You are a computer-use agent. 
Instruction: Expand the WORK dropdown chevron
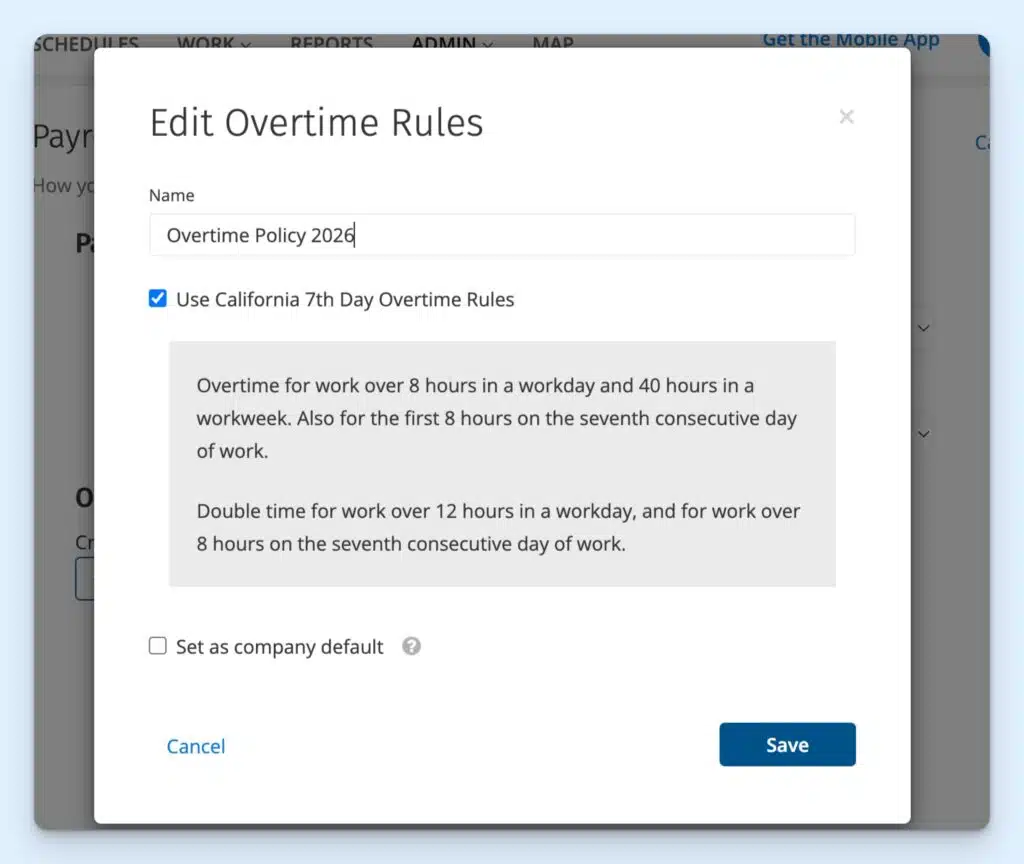[x=245, y=46]
